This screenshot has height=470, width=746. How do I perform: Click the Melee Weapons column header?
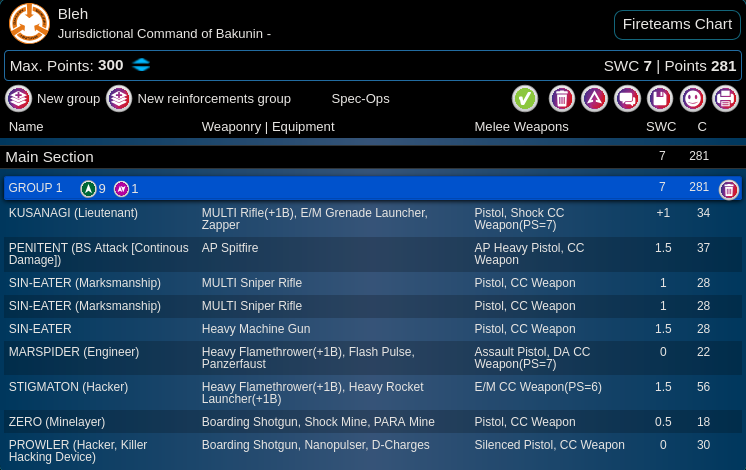tap(521, 127)
